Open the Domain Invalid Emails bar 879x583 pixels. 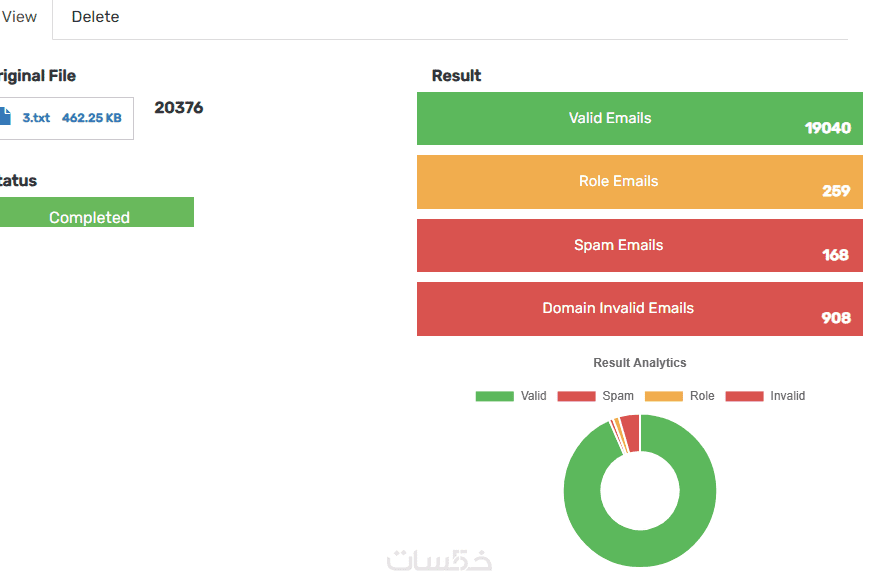[x=639, y=309]
